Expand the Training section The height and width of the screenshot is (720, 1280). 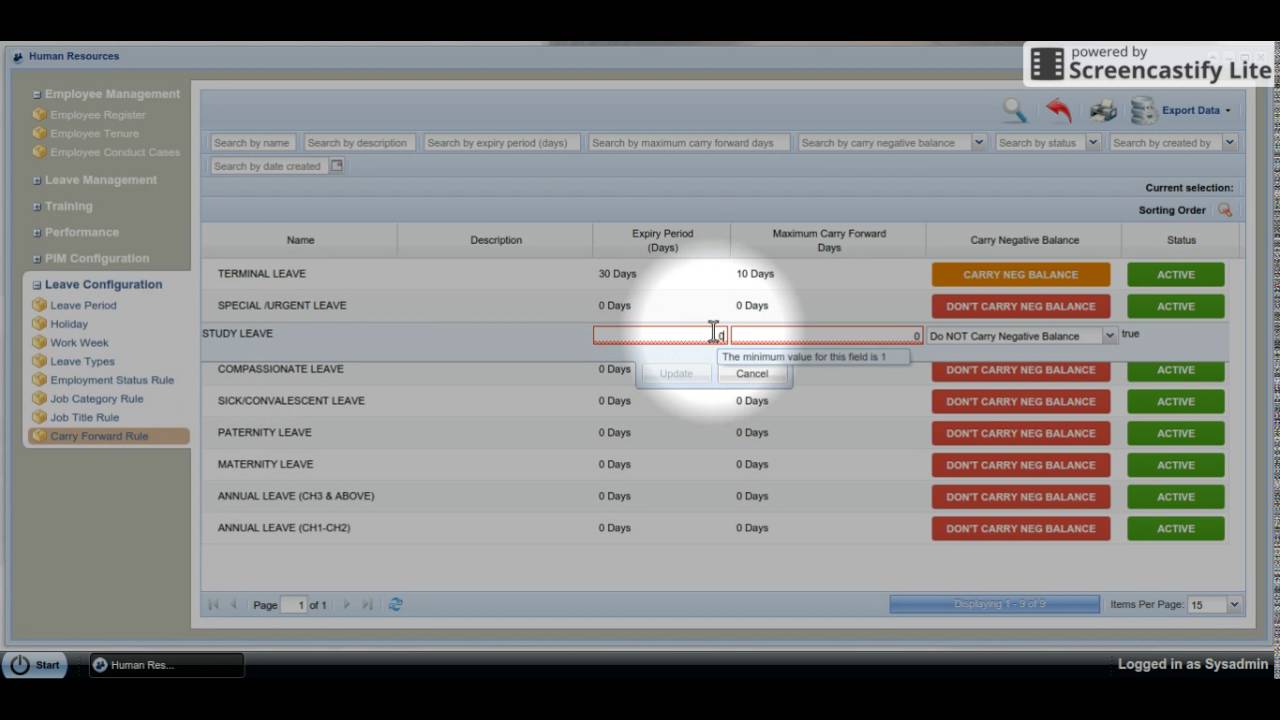tap(37, 206)
